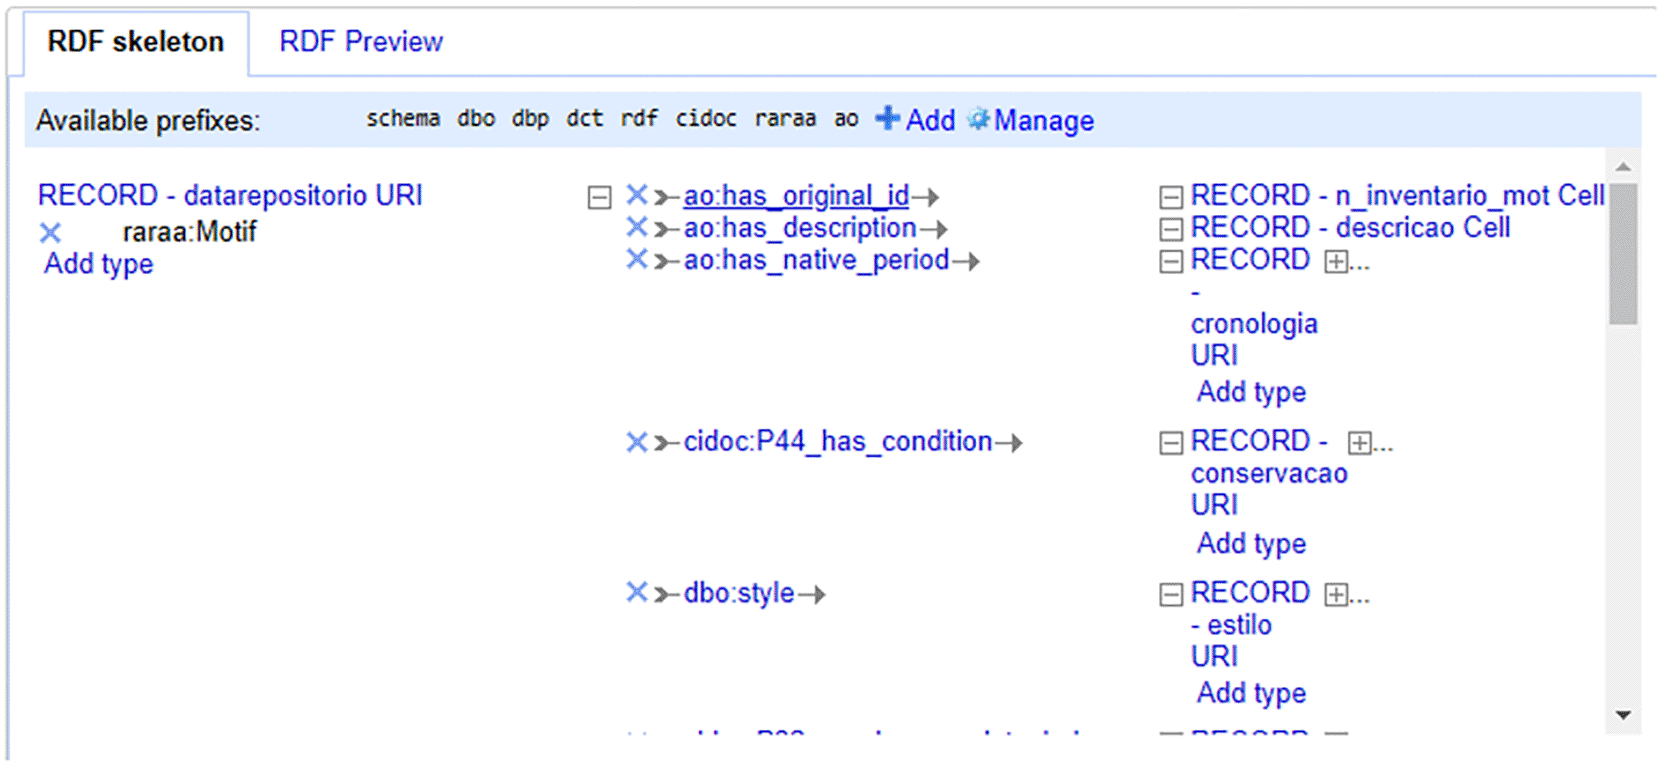Collapse the descricao Cell node
The width and height of the screenshot is (1665, 767).
[1171, 229]
